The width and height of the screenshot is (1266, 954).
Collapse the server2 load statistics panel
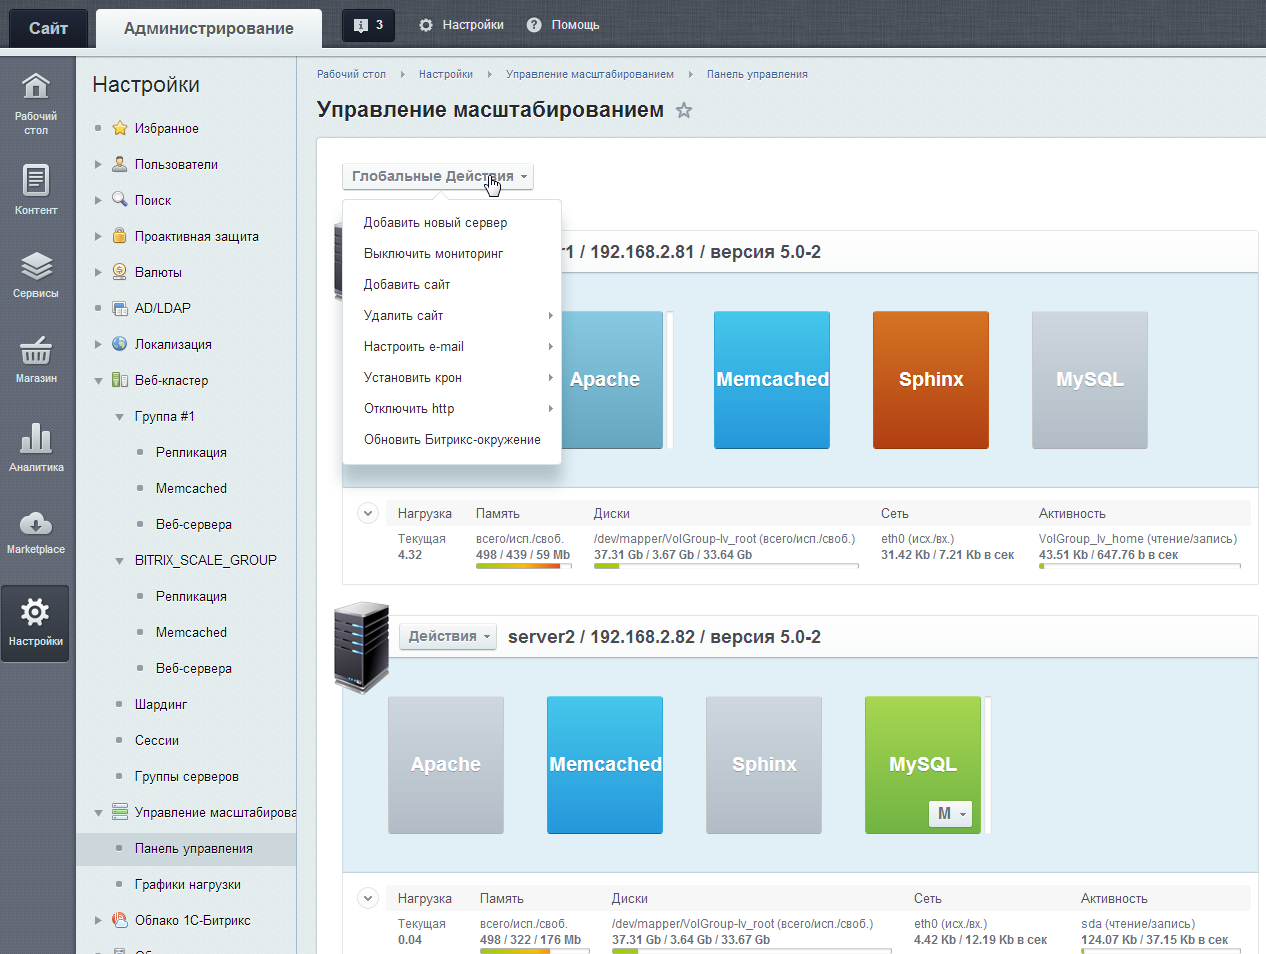(x=368, y=898)
